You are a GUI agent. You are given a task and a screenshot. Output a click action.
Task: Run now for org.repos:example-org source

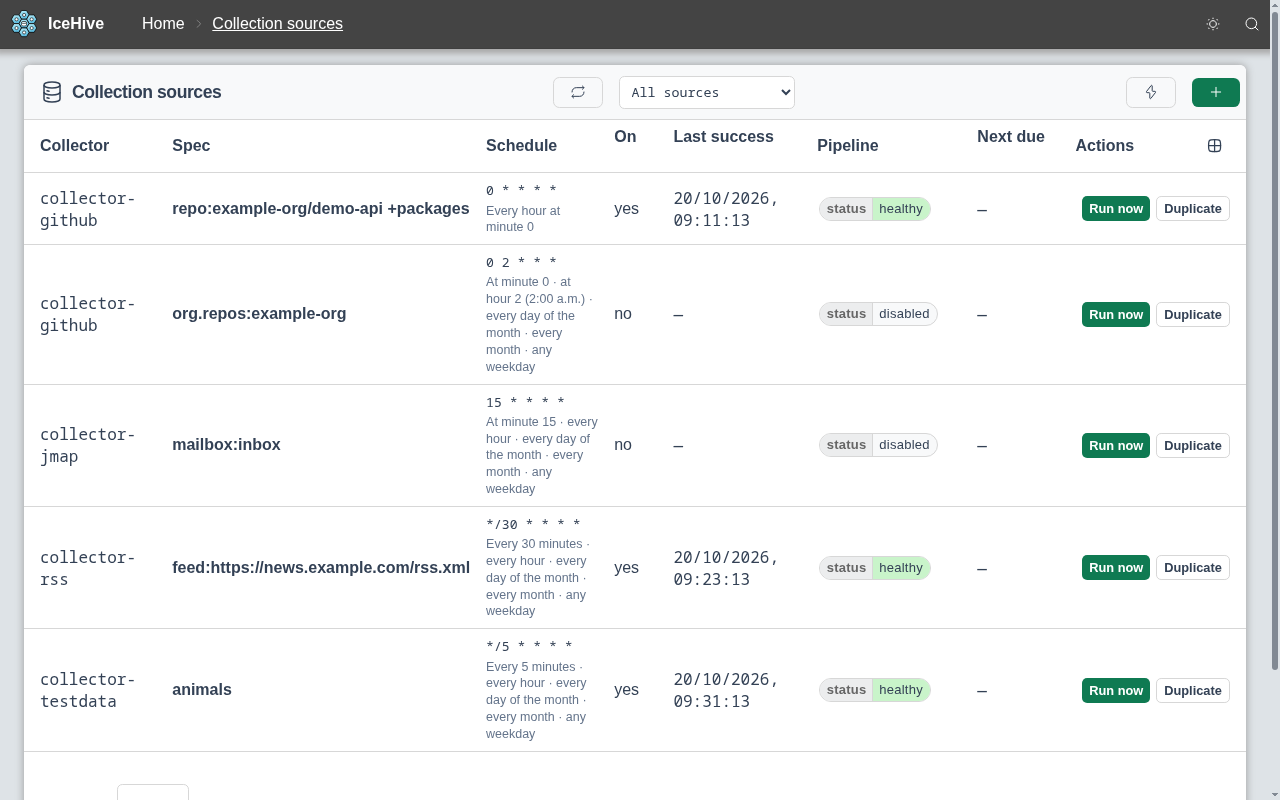click(1116, 314)
